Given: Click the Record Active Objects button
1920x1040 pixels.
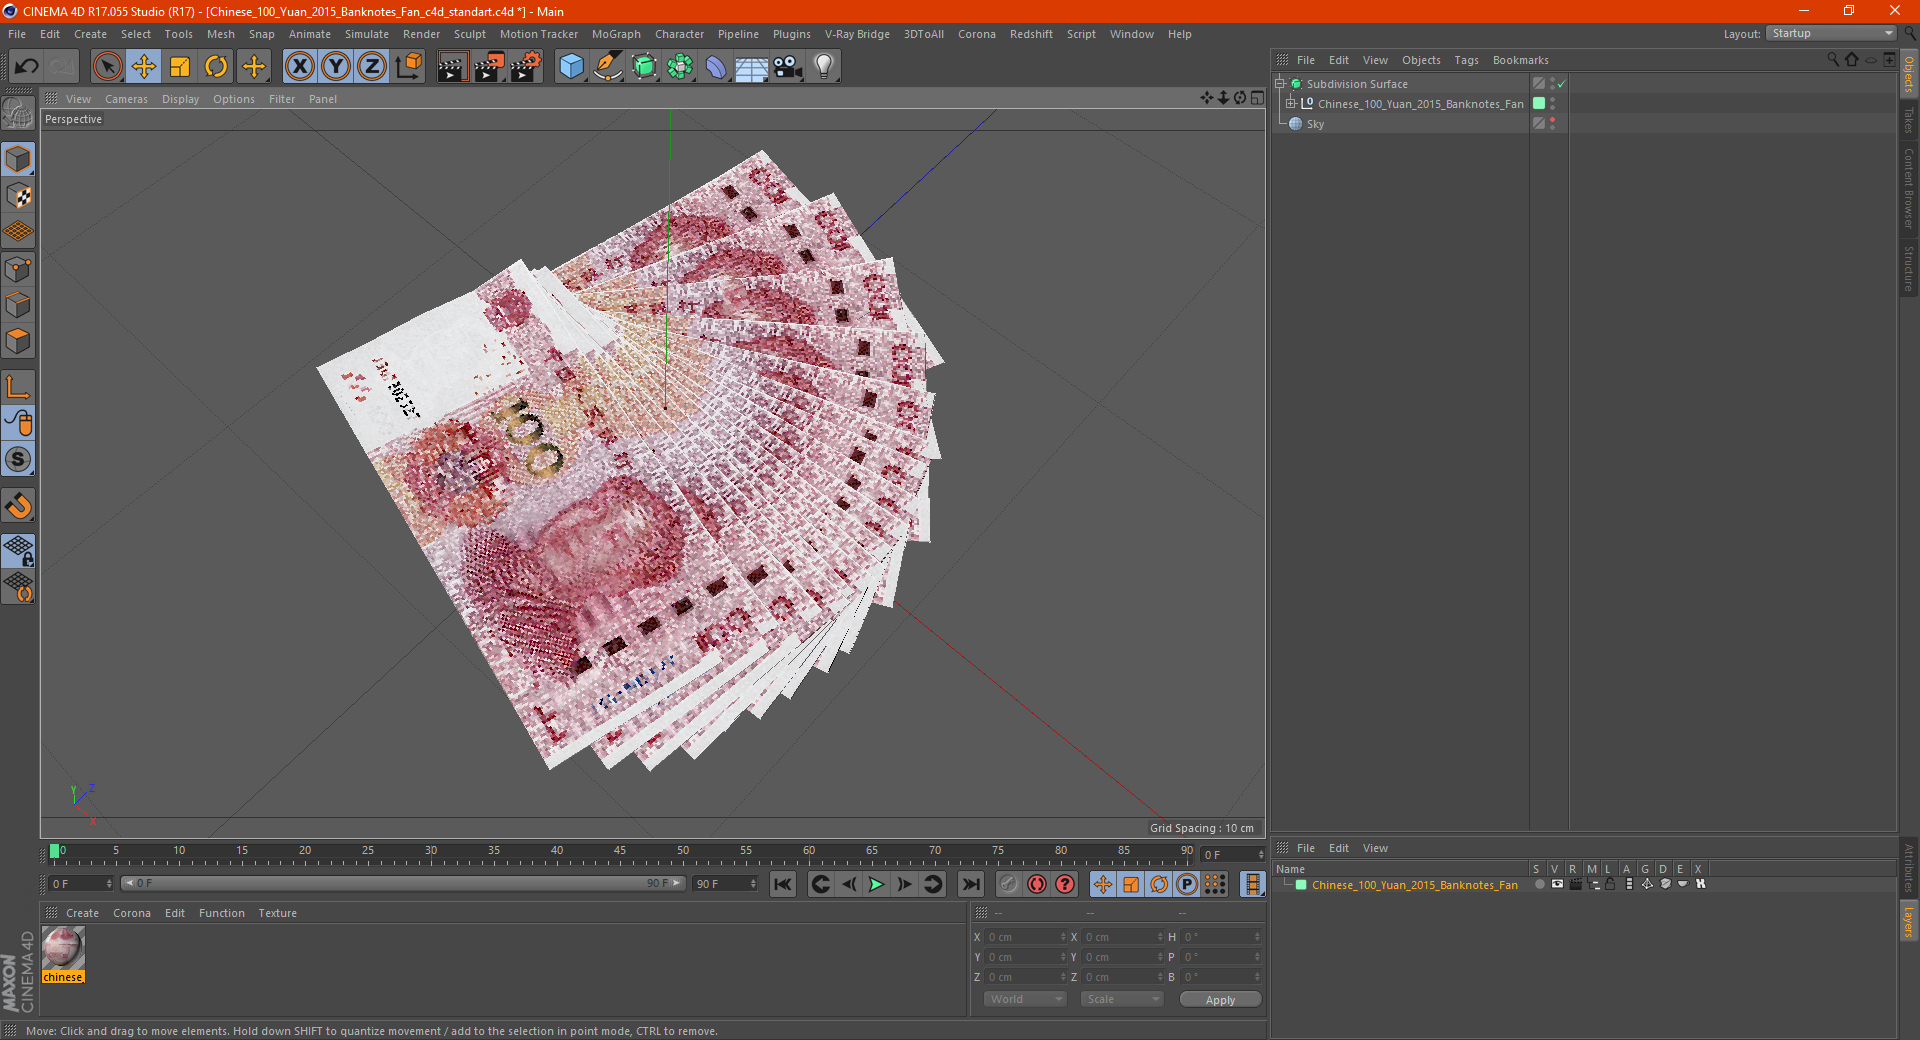Looking at the screenshot, I should click(x=1009, y=884).
